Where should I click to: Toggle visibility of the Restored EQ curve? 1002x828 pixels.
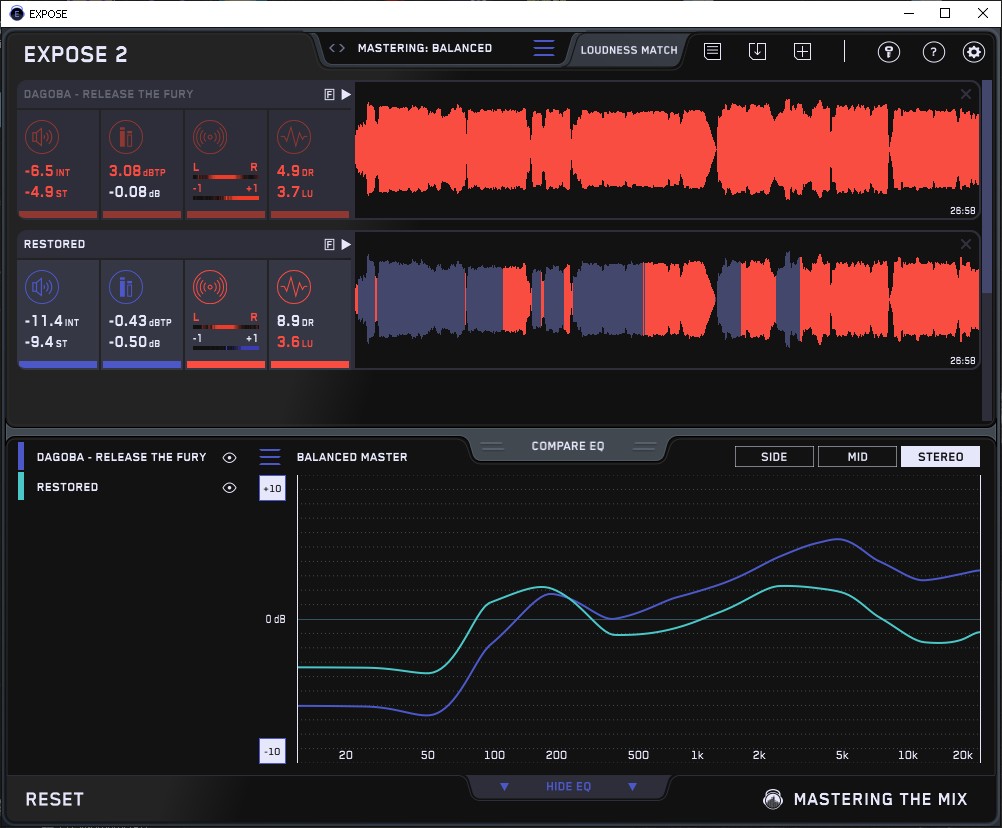point(229,487)
